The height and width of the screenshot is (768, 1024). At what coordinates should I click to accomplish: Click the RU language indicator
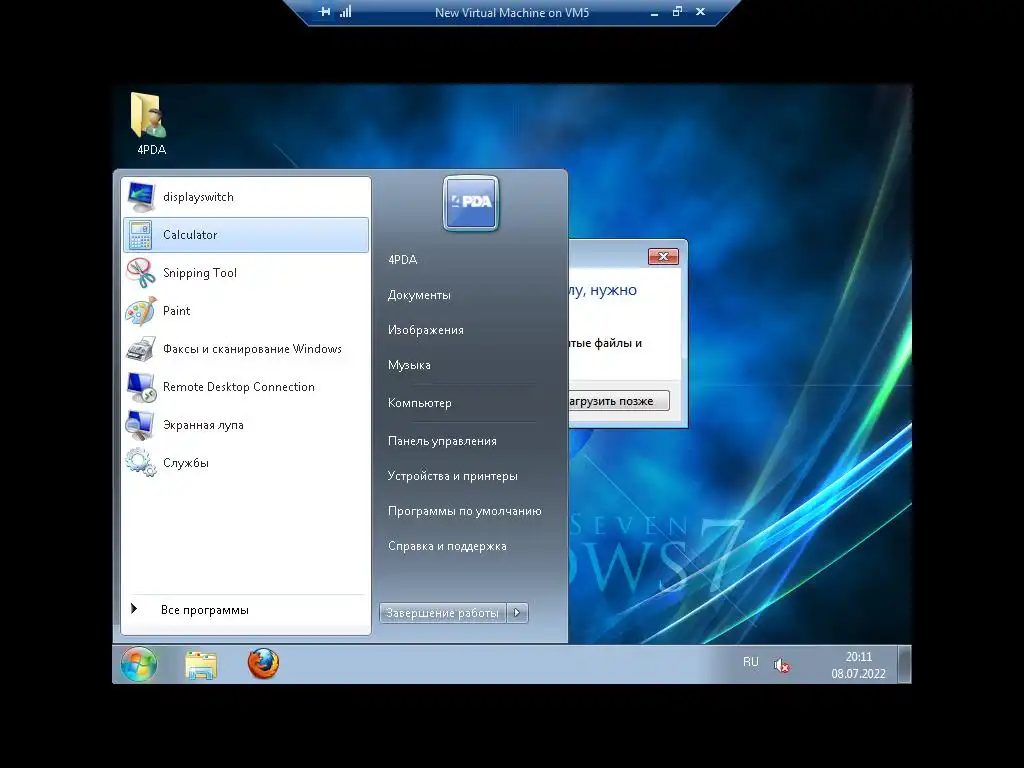(x=751, y=662)
